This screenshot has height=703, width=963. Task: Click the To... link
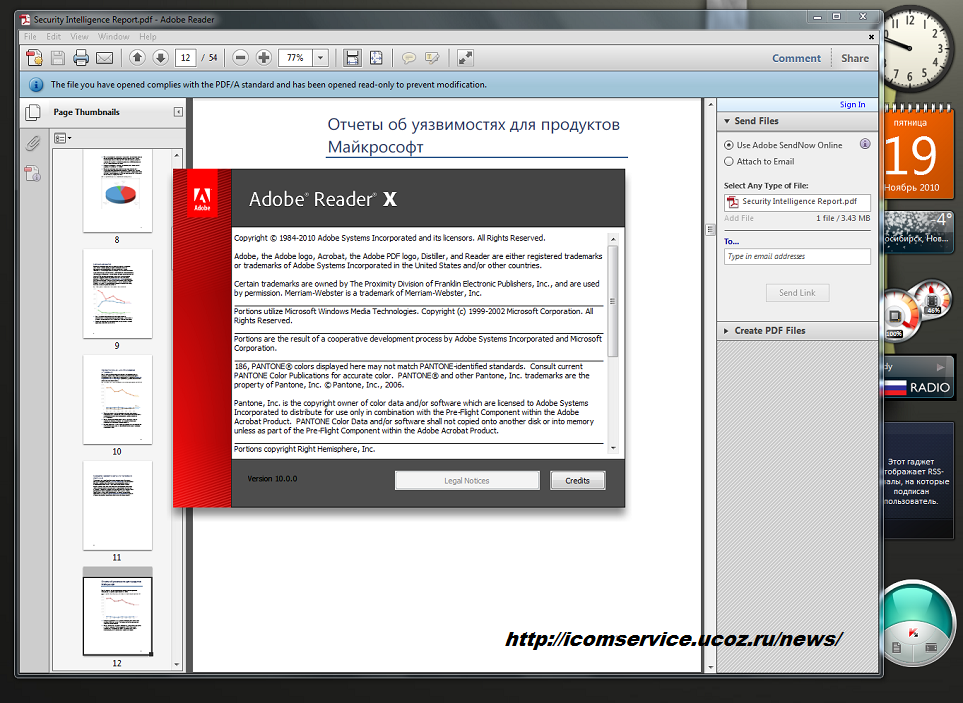[x=731, y=241]
